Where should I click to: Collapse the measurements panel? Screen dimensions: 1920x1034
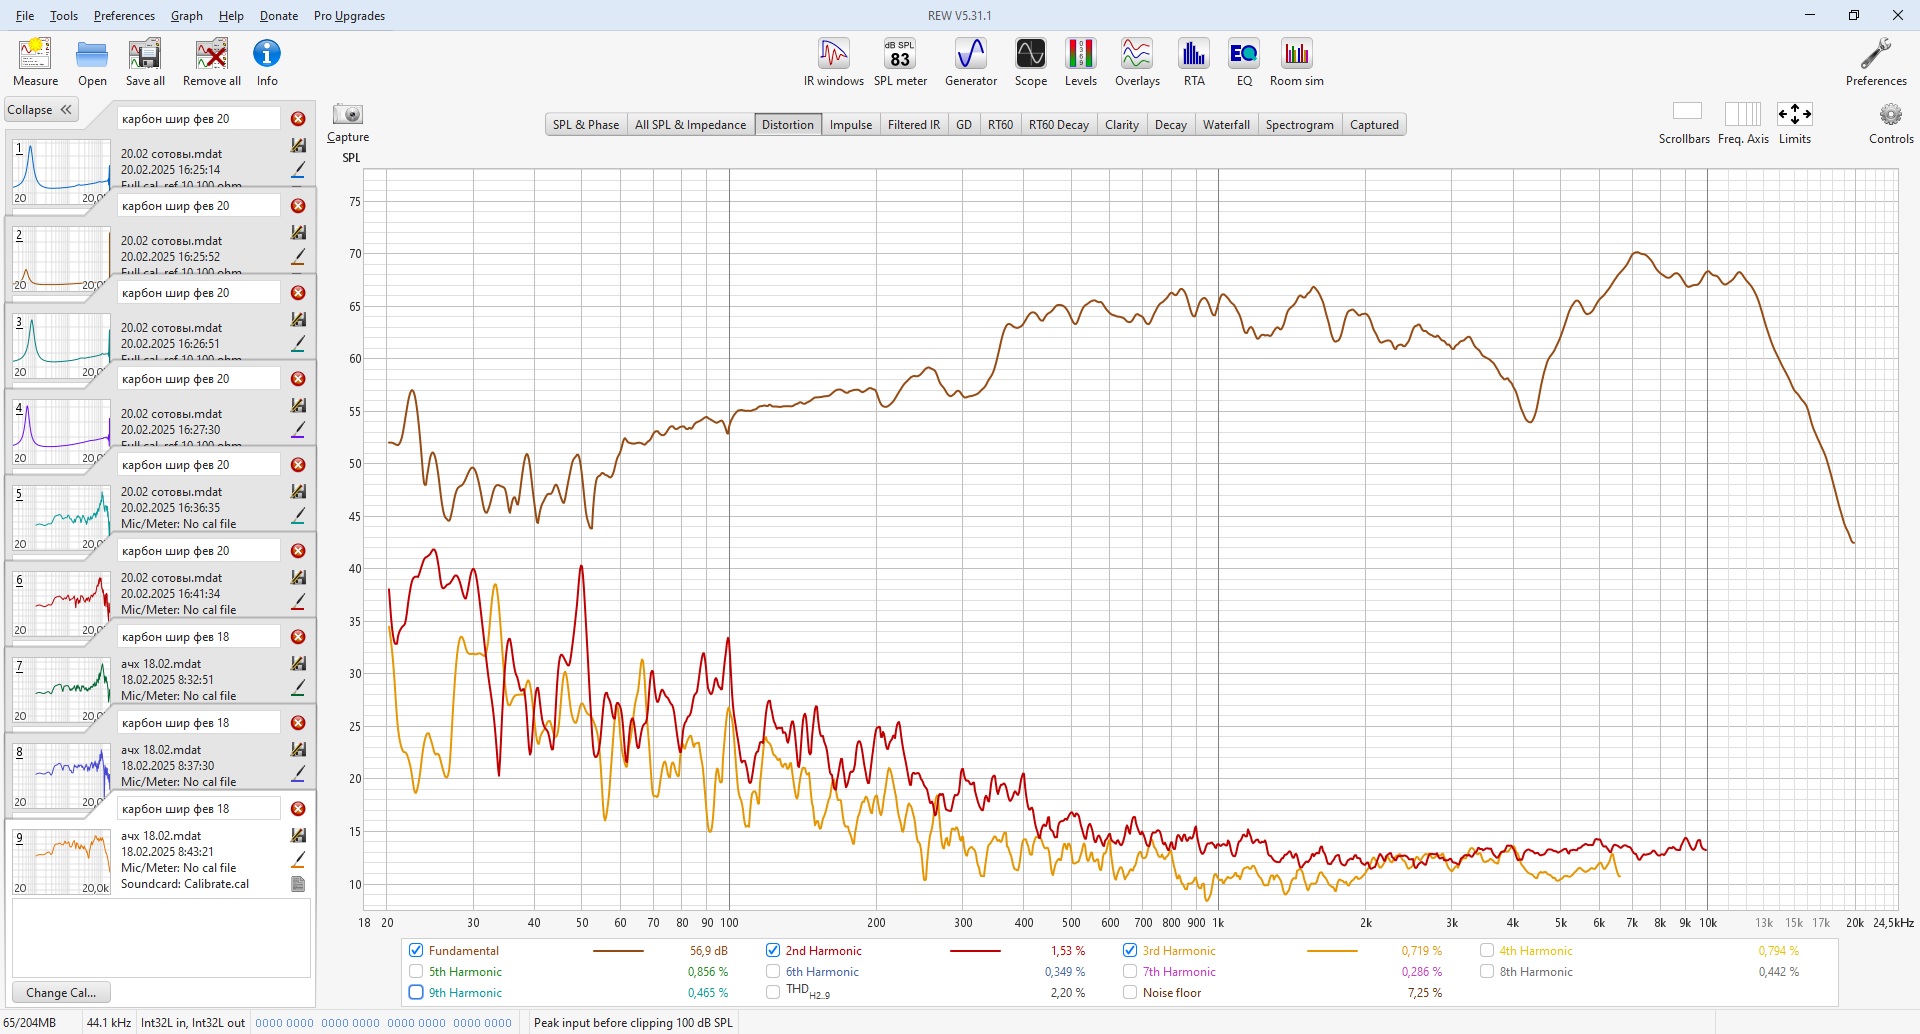click(40, 110)
